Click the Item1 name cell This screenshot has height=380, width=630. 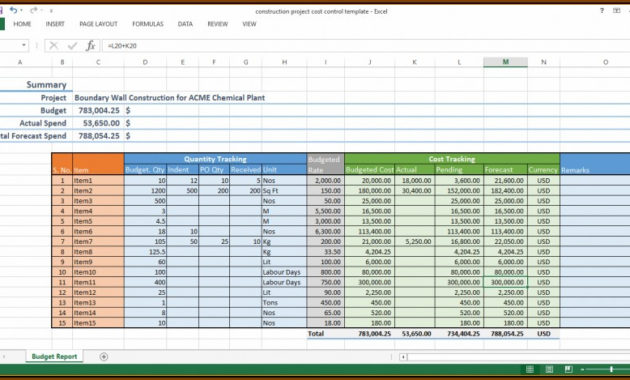[x=98, y=181]
